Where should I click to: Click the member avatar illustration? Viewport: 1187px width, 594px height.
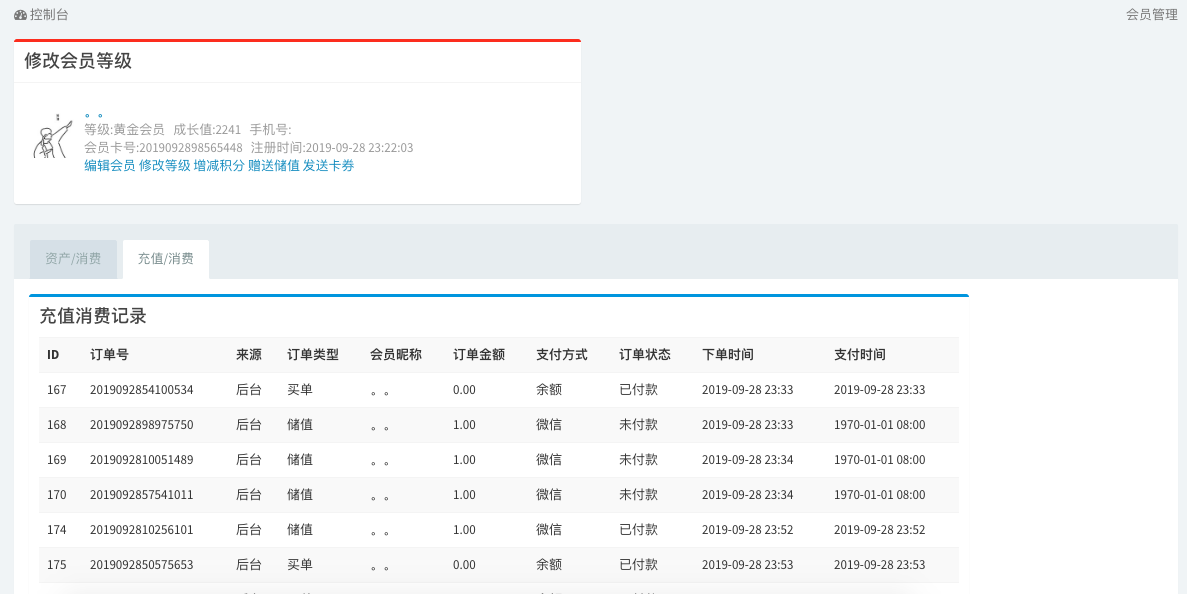click(x=53, y=136)
